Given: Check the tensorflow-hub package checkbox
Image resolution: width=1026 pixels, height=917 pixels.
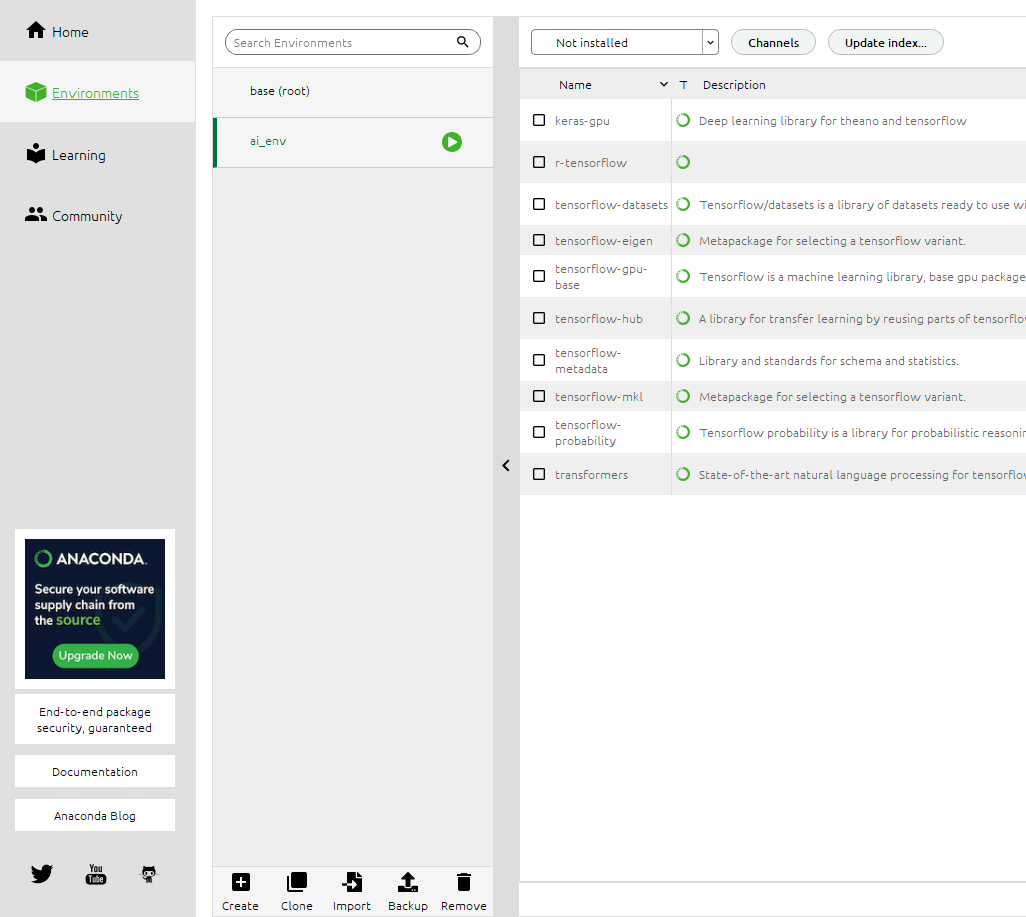Looking at the screenshot, I should [539, 318].
